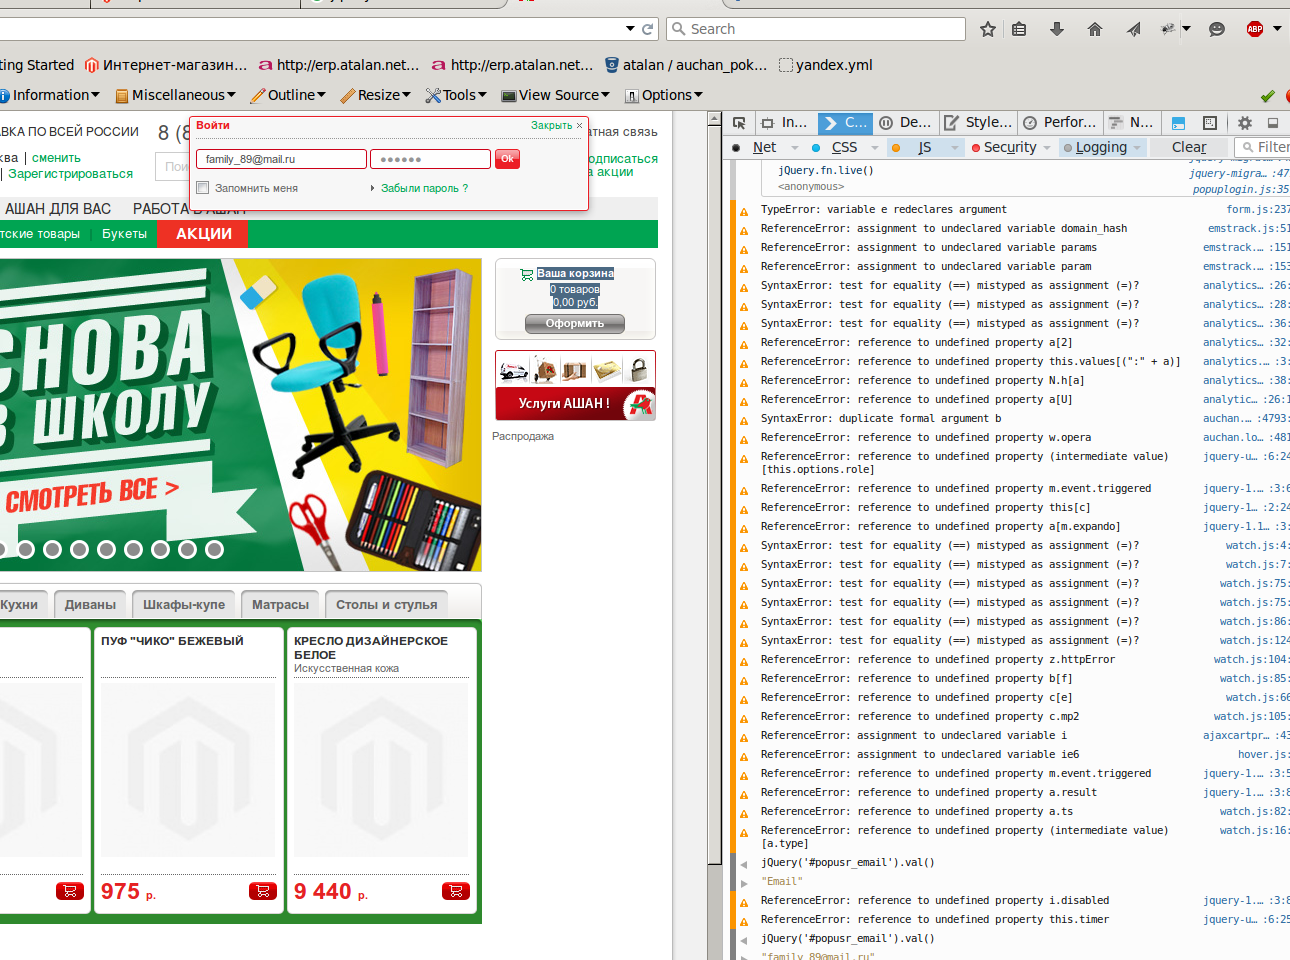Open the Net filter dropdown arrow

[795, 148]
